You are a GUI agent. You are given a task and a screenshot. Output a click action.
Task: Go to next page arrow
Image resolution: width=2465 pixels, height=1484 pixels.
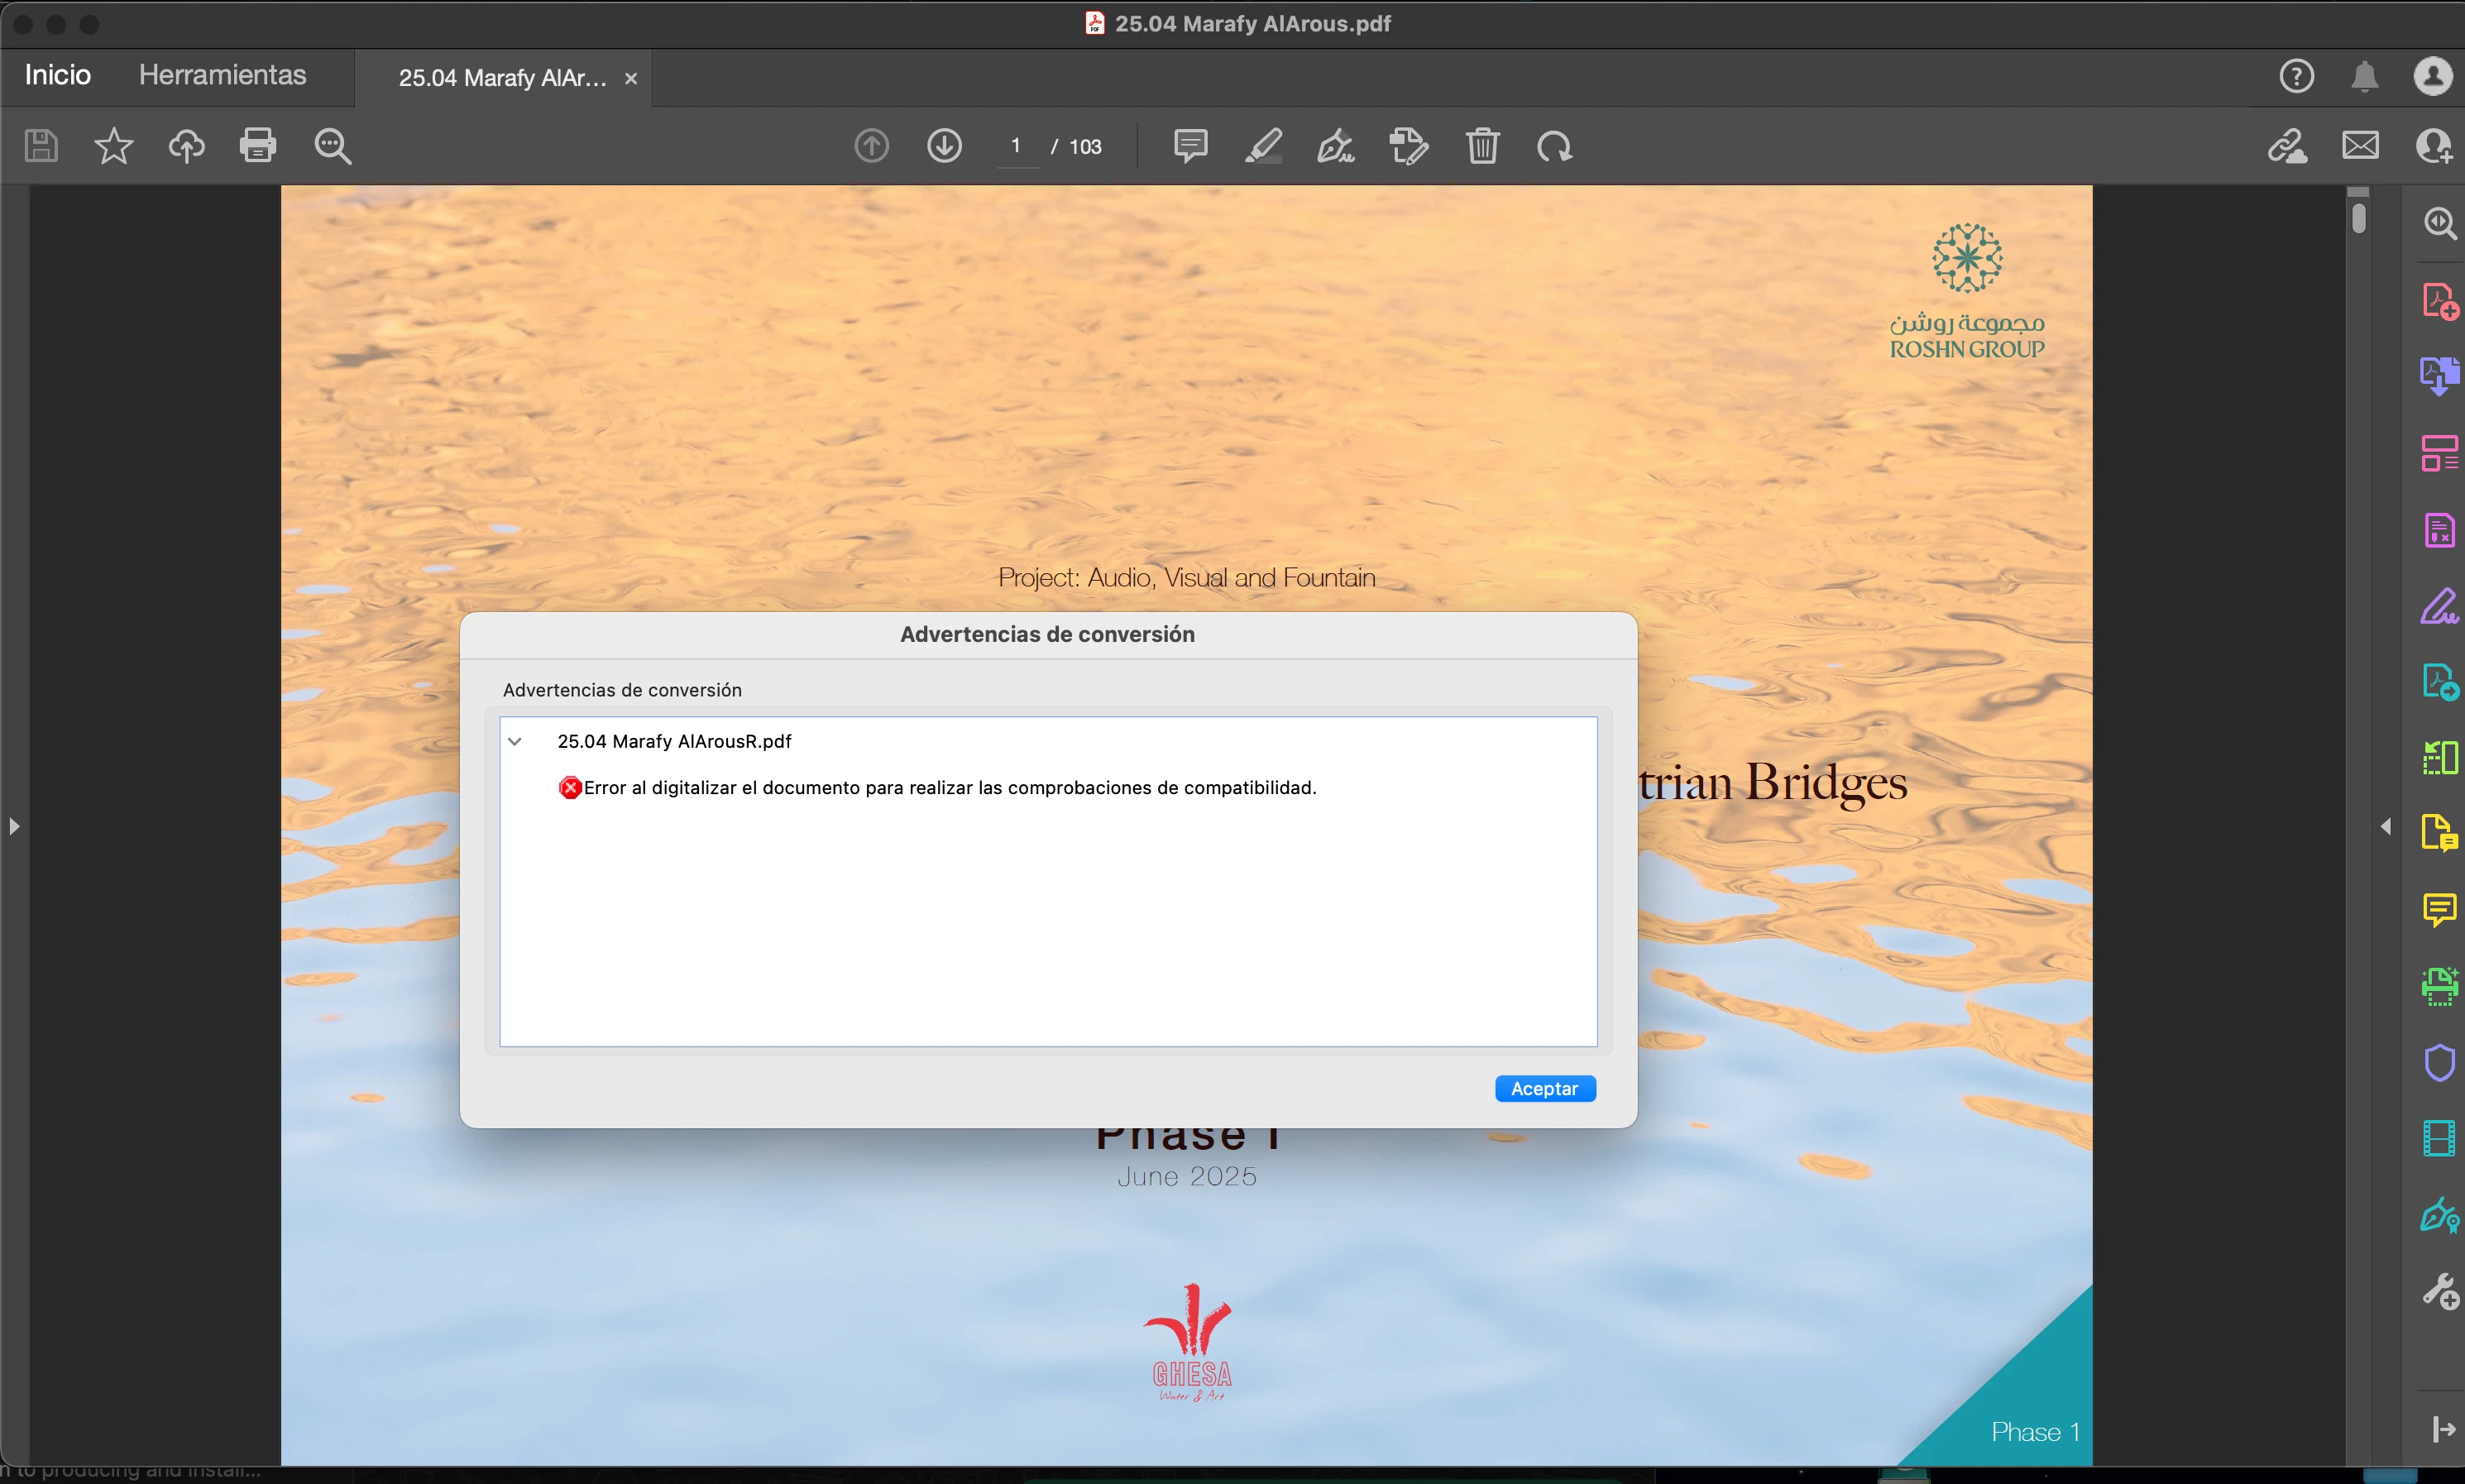point(944,146)
